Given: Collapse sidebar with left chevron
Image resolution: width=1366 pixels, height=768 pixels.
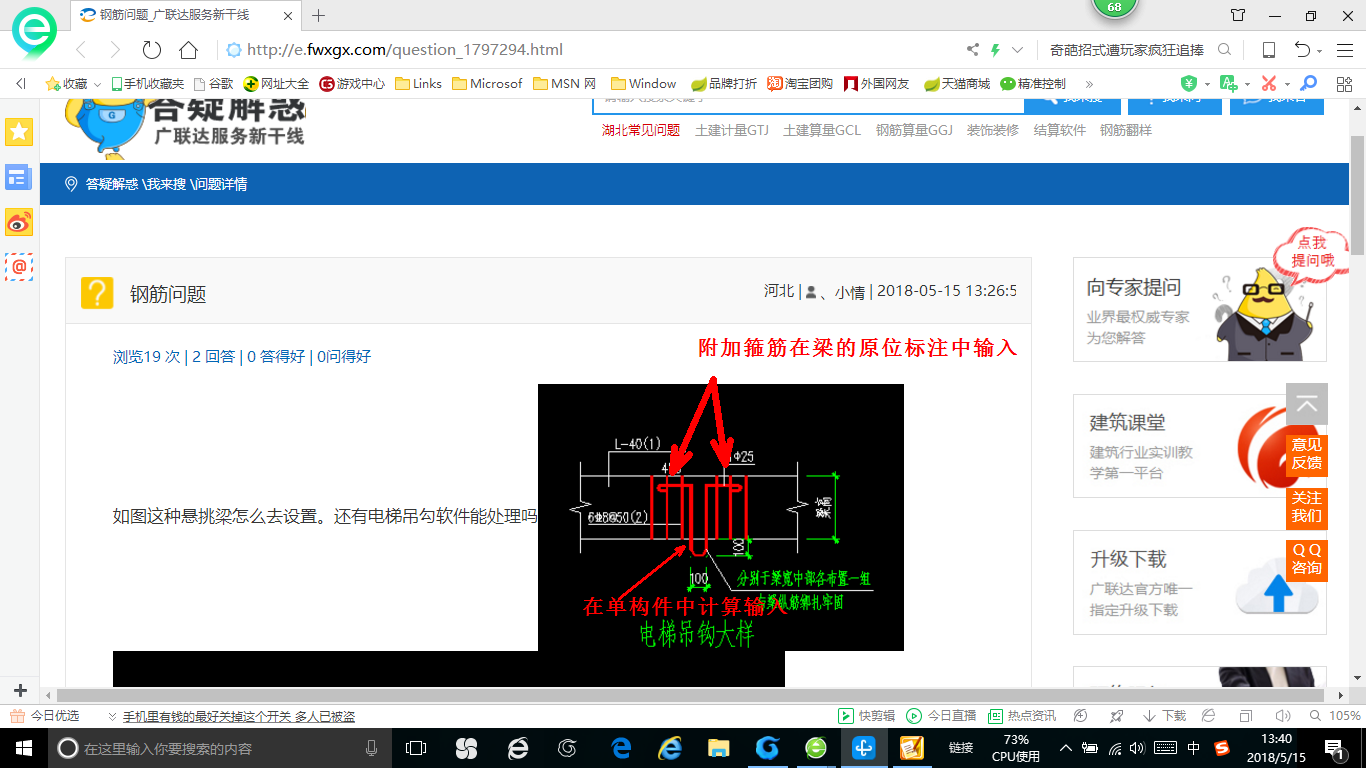Looking at the screenshot, I should point(20,84).
